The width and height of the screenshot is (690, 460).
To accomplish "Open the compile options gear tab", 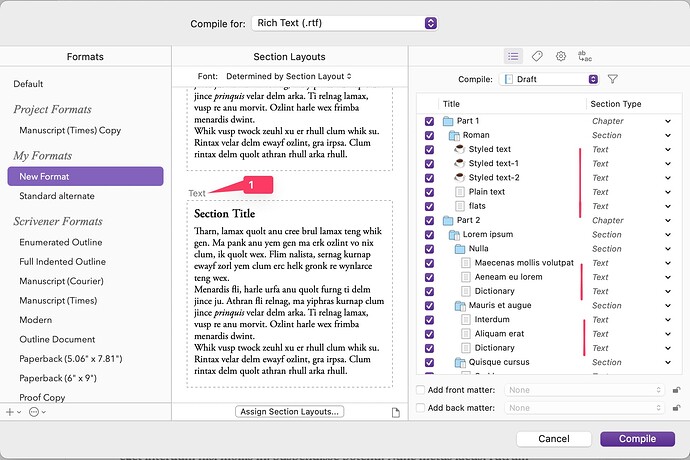I will click(x=561, y=56).
